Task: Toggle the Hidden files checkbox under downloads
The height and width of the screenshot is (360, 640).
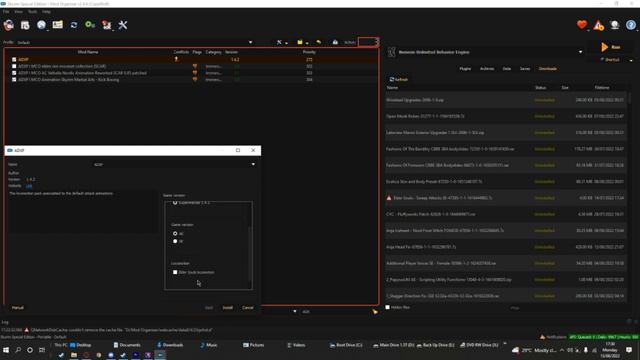Action: (388, 307)
